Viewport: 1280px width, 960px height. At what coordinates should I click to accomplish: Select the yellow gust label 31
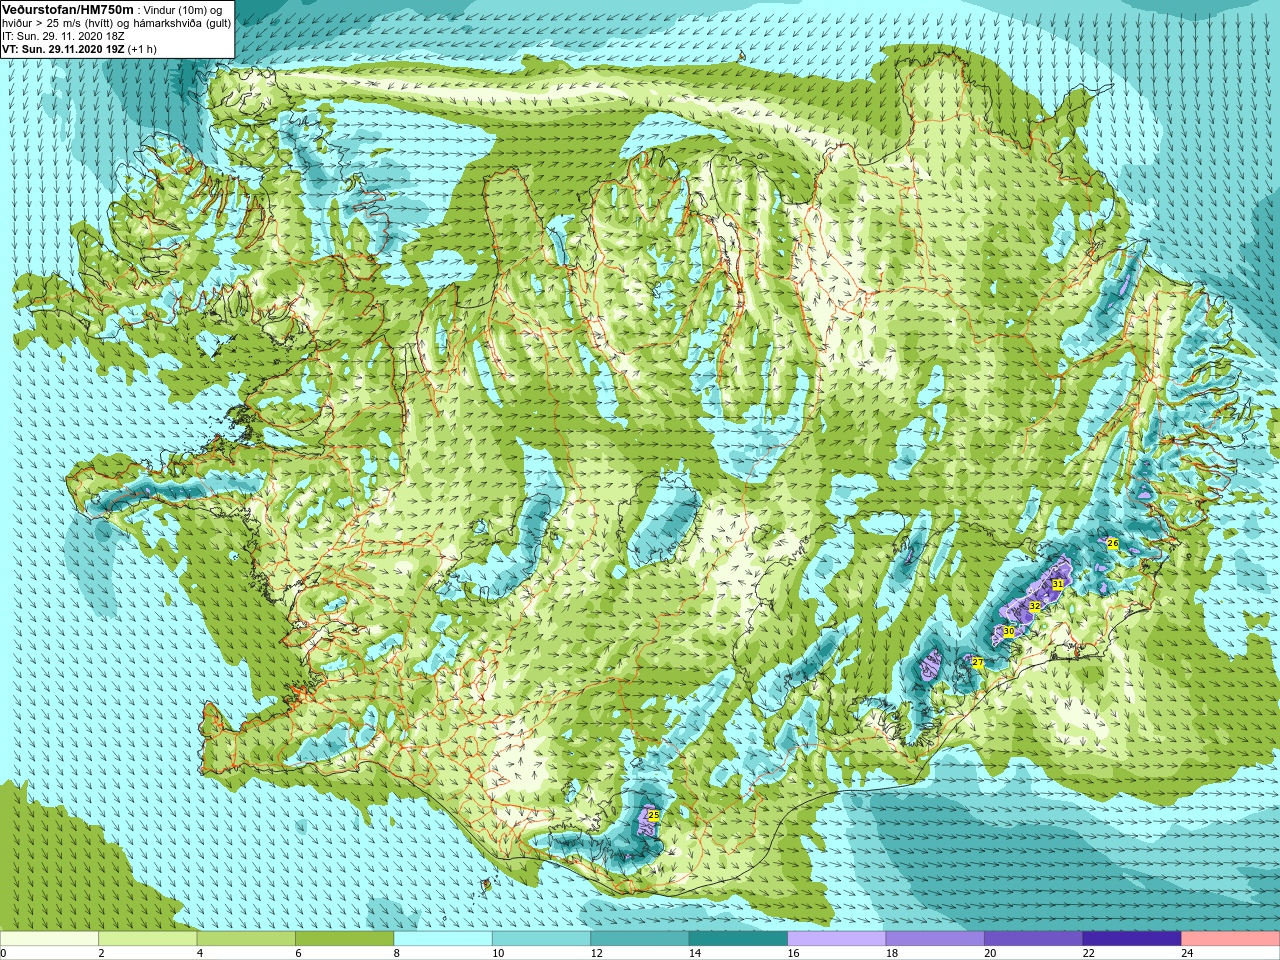pos(1058,583)
